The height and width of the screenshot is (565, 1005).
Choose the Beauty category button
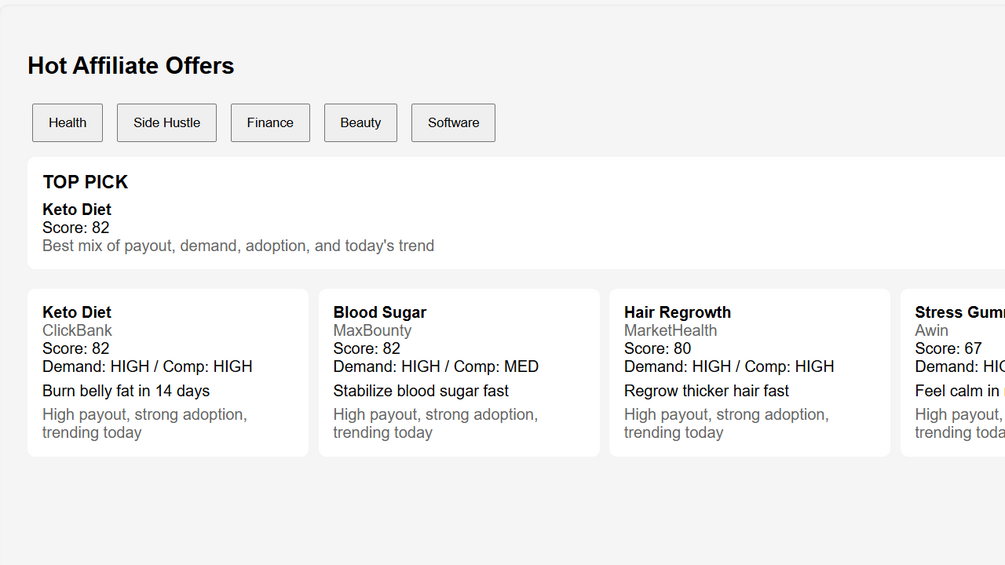pyautogui.click(x=360, y=123)
